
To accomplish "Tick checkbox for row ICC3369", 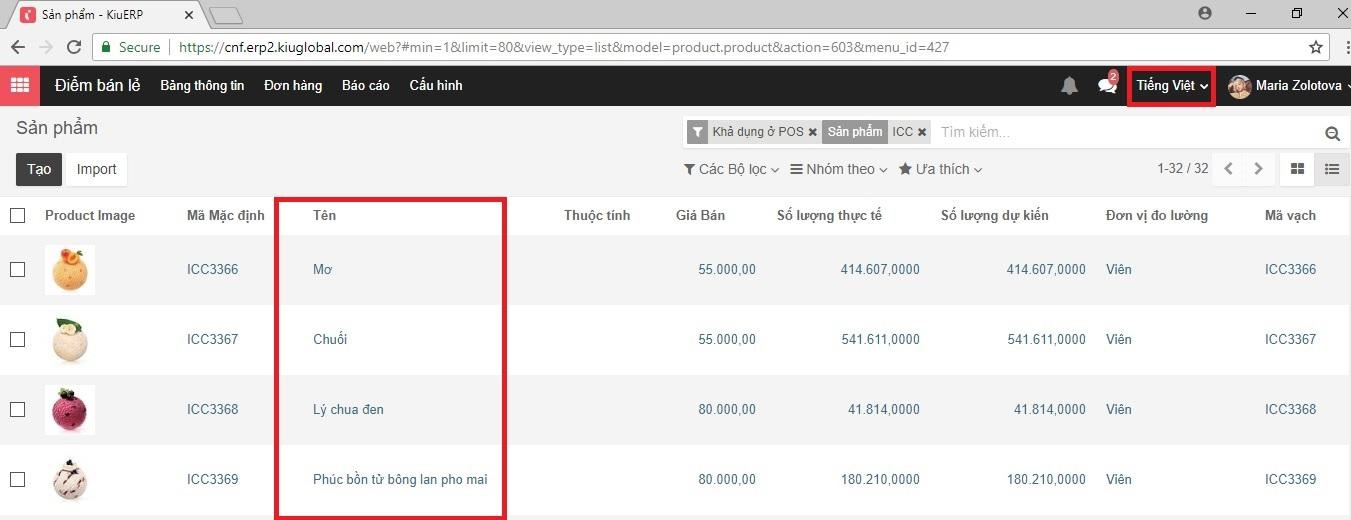I will tap(17, 479).
